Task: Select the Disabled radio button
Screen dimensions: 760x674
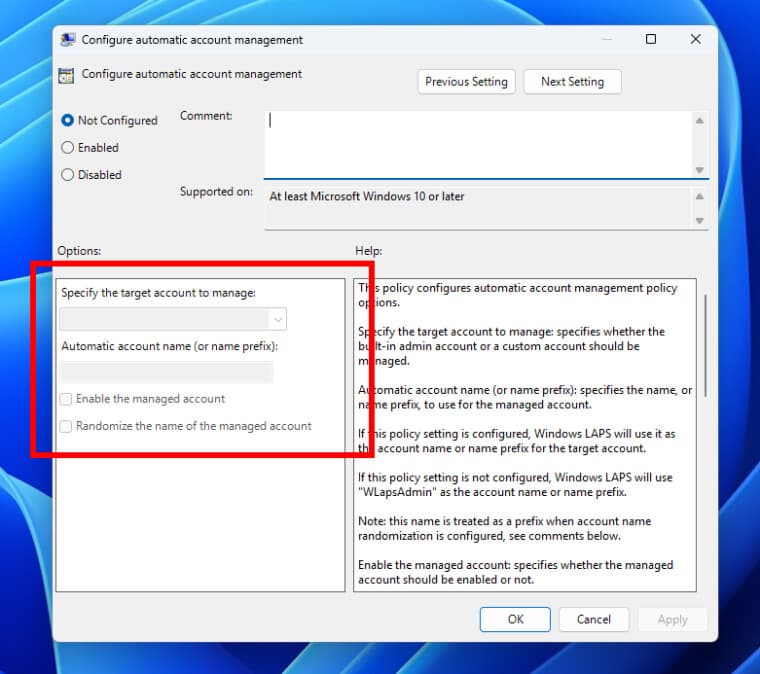Action: 68,174
